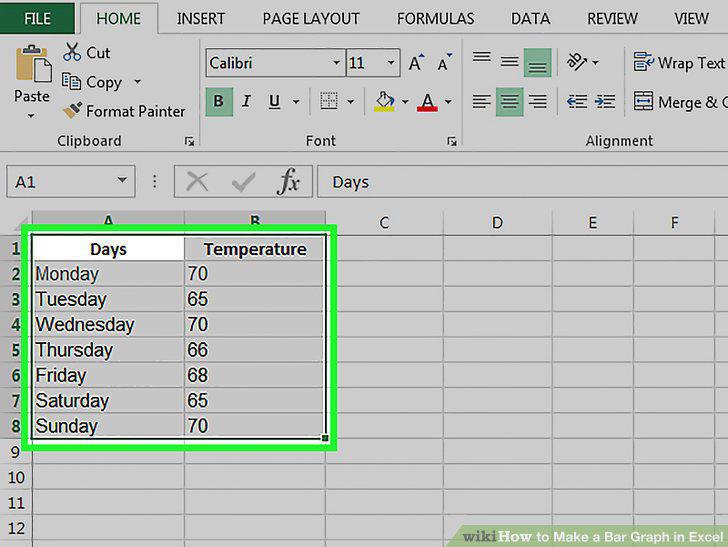Open underline style dropdown arrow
The width and height of the screenshot is (728, 547).
[x=296, y=101]
